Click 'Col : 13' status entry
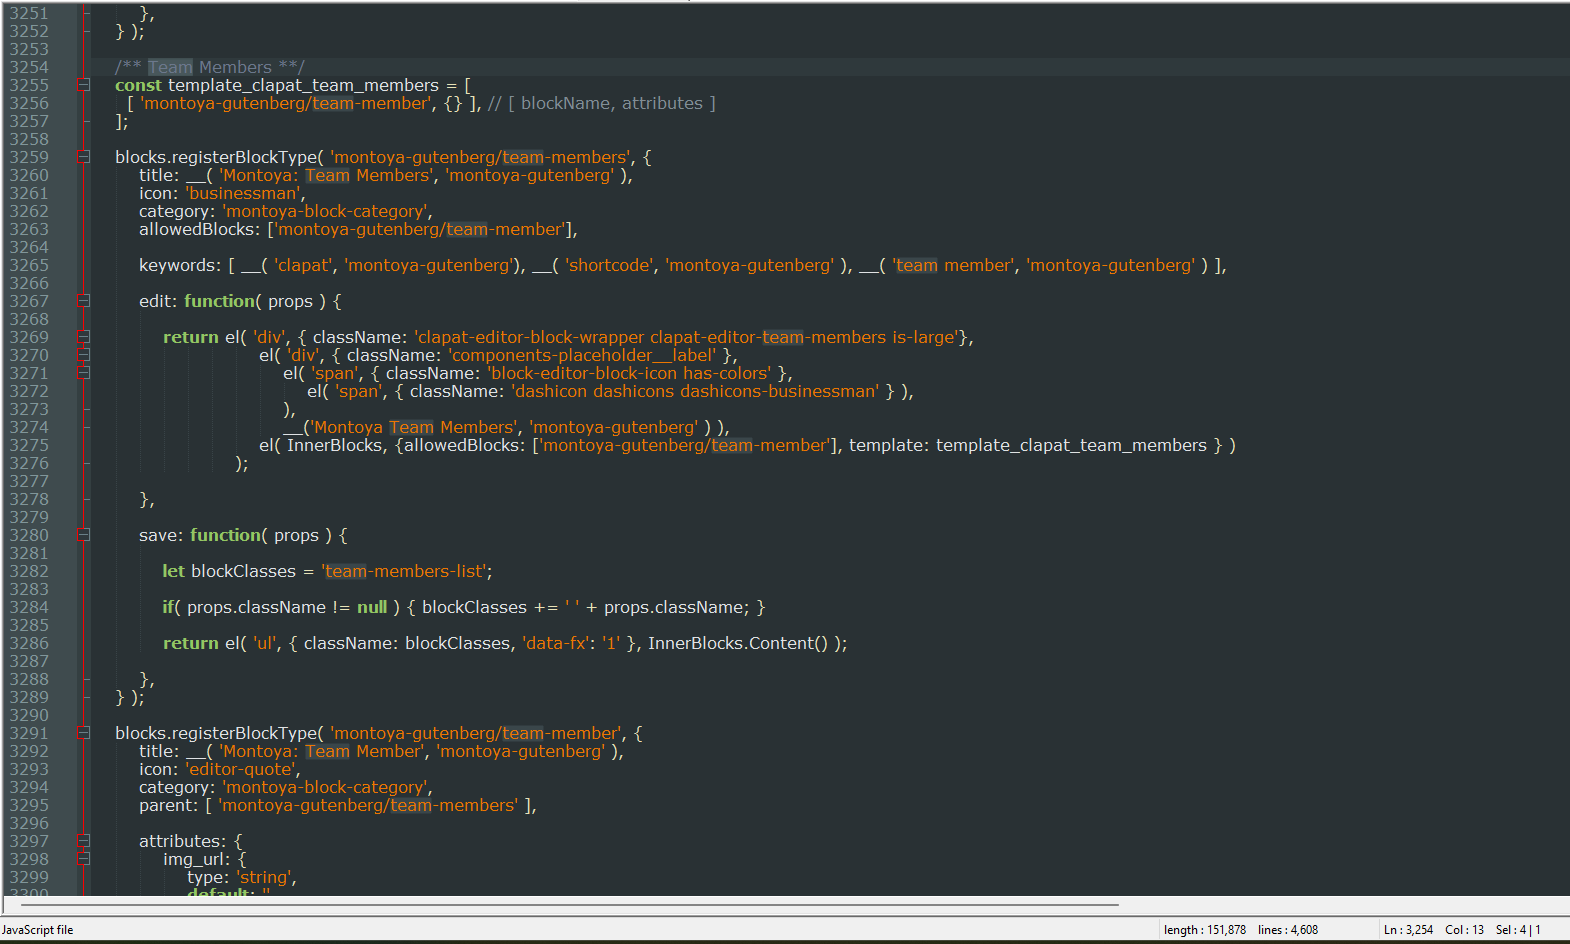Screen dimensions: 1570x944 pos(1465,930)
